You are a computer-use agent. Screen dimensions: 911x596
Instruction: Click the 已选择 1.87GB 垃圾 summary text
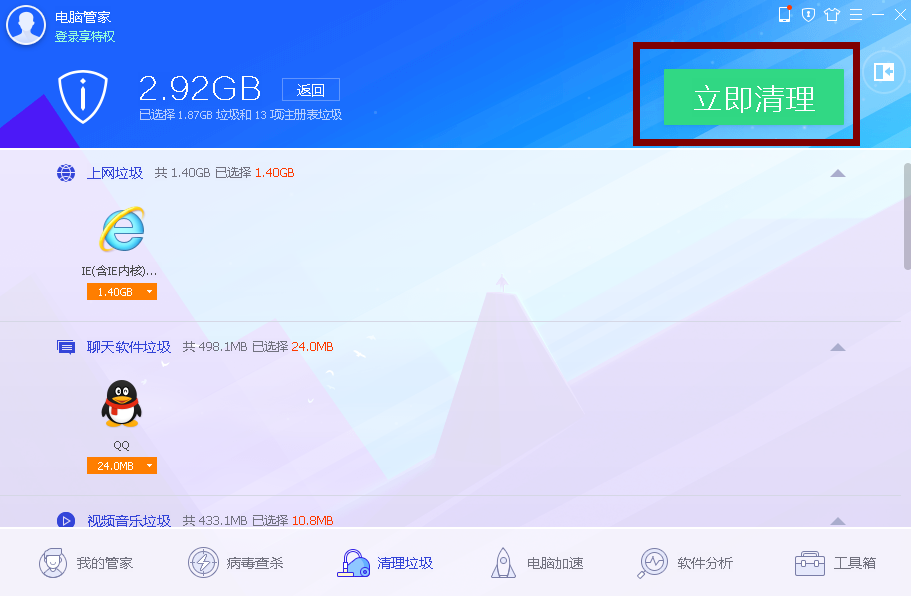[240, 115]
